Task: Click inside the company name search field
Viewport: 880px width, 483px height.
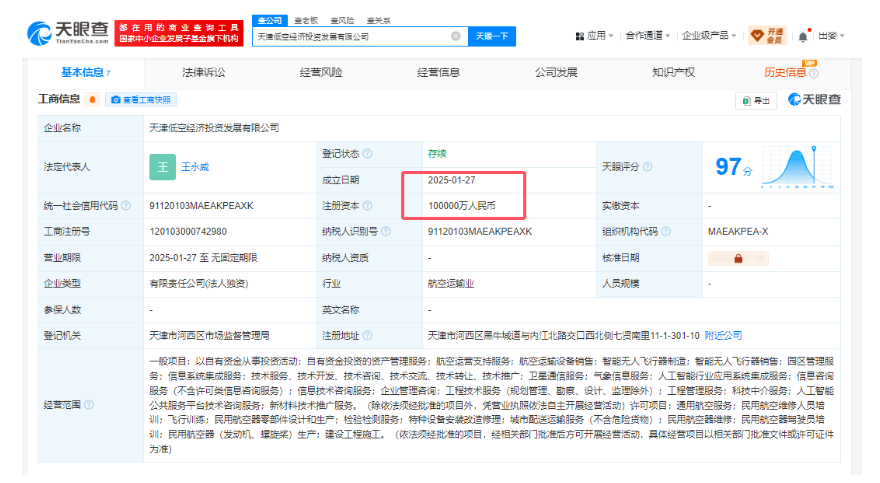Action: pyautogui.click(x=350, y=36)
